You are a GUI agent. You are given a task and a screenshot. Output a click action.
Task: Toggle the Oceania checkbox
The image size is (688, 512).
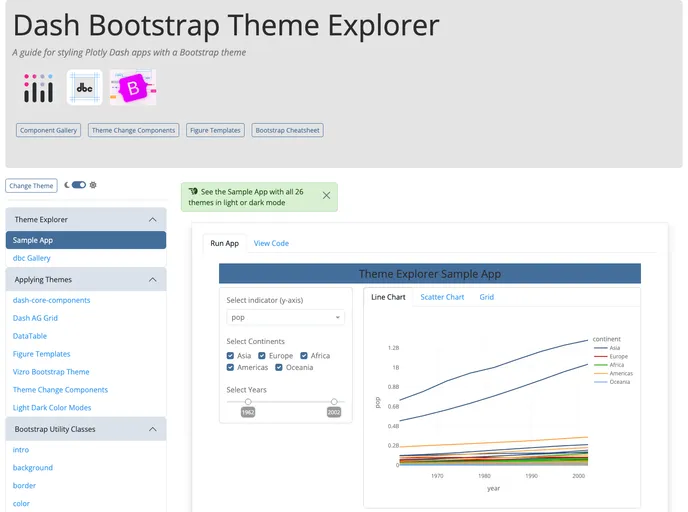coord(280,368)
